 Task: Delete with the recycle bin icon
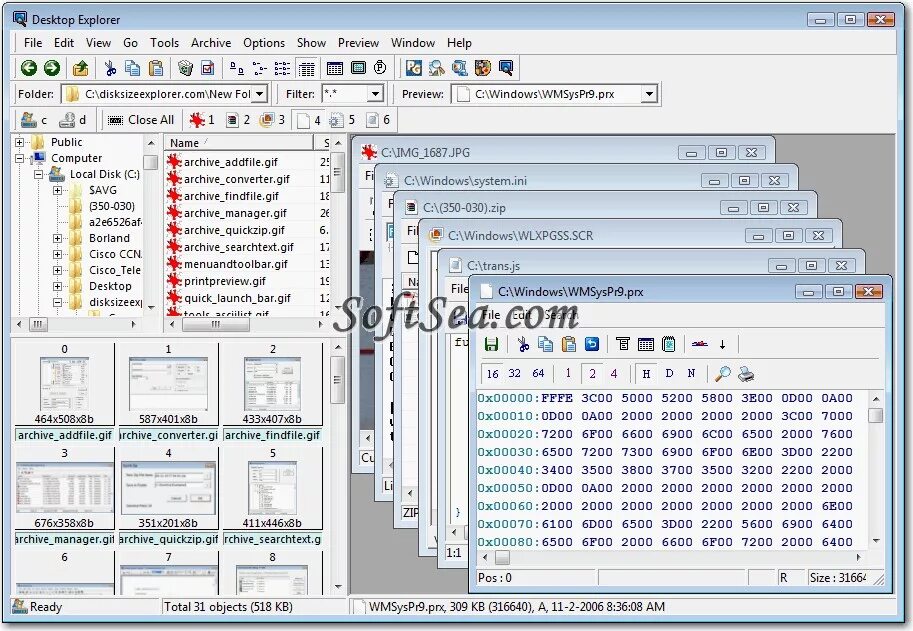pos(185,68)
